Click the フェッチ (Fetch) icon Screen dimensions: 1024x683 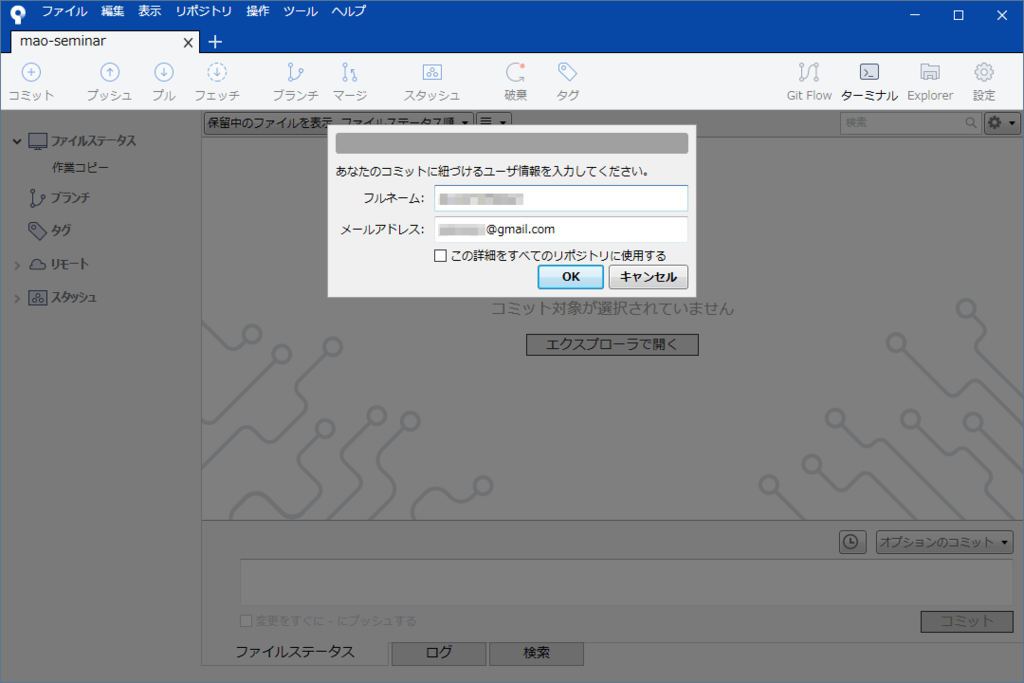pyautogui.click(x=217, y=80)
